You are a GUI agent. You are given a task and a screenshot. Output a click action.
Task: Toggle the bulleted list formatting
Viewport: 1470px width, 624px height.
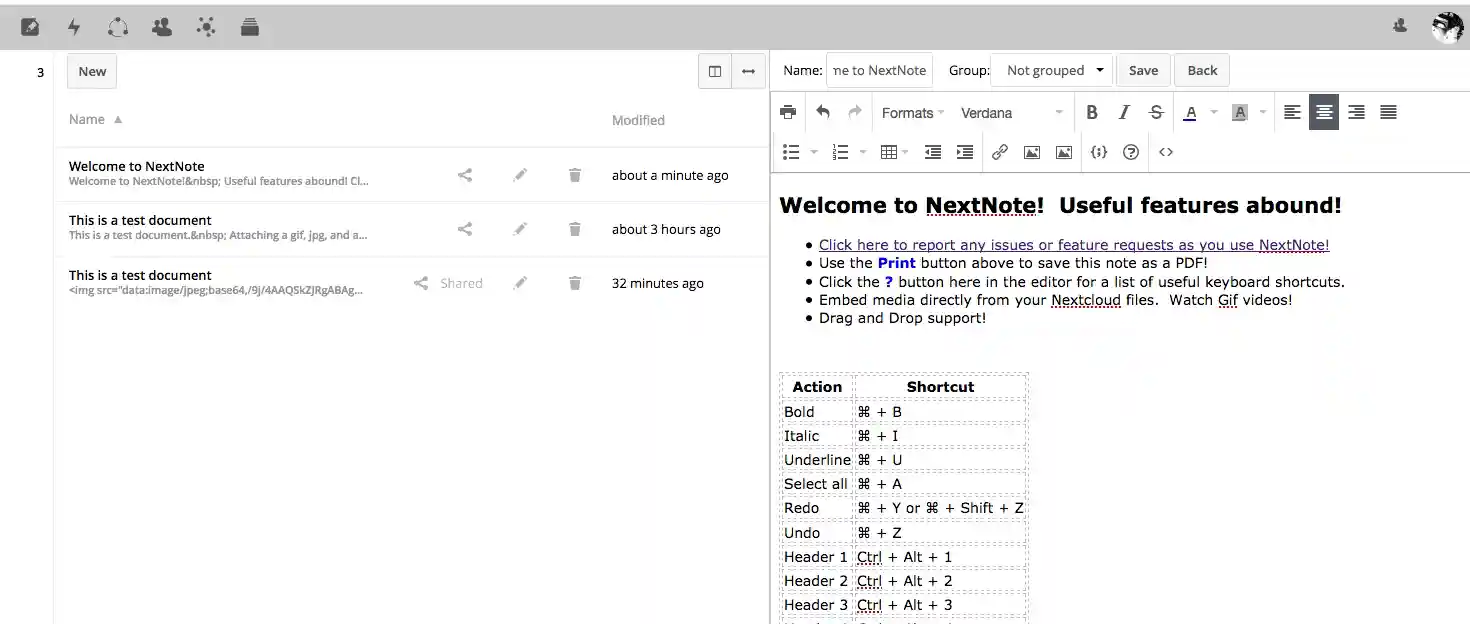[x=789, y=152]
